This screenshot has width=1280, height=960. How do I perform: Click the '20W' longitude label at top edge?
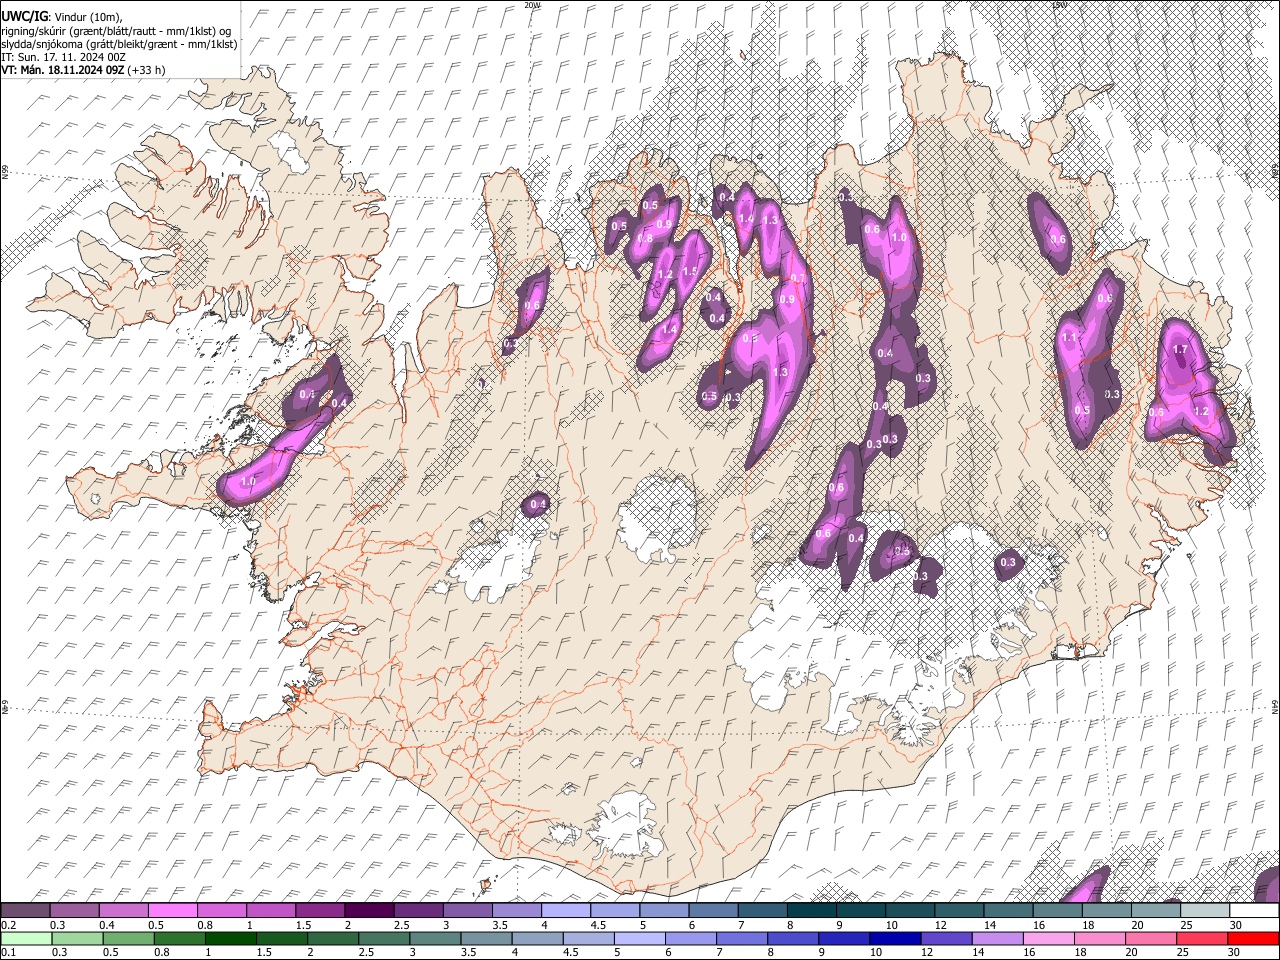[533, 5]
